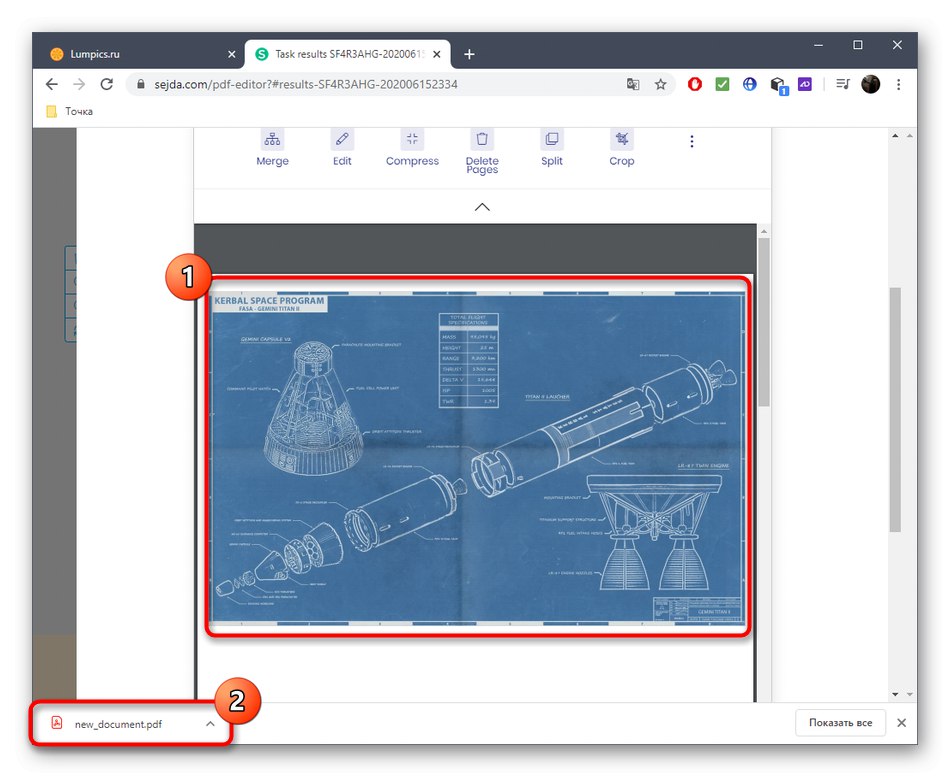Select the Merge tool

pyautogui.click(x=272, y=148)
